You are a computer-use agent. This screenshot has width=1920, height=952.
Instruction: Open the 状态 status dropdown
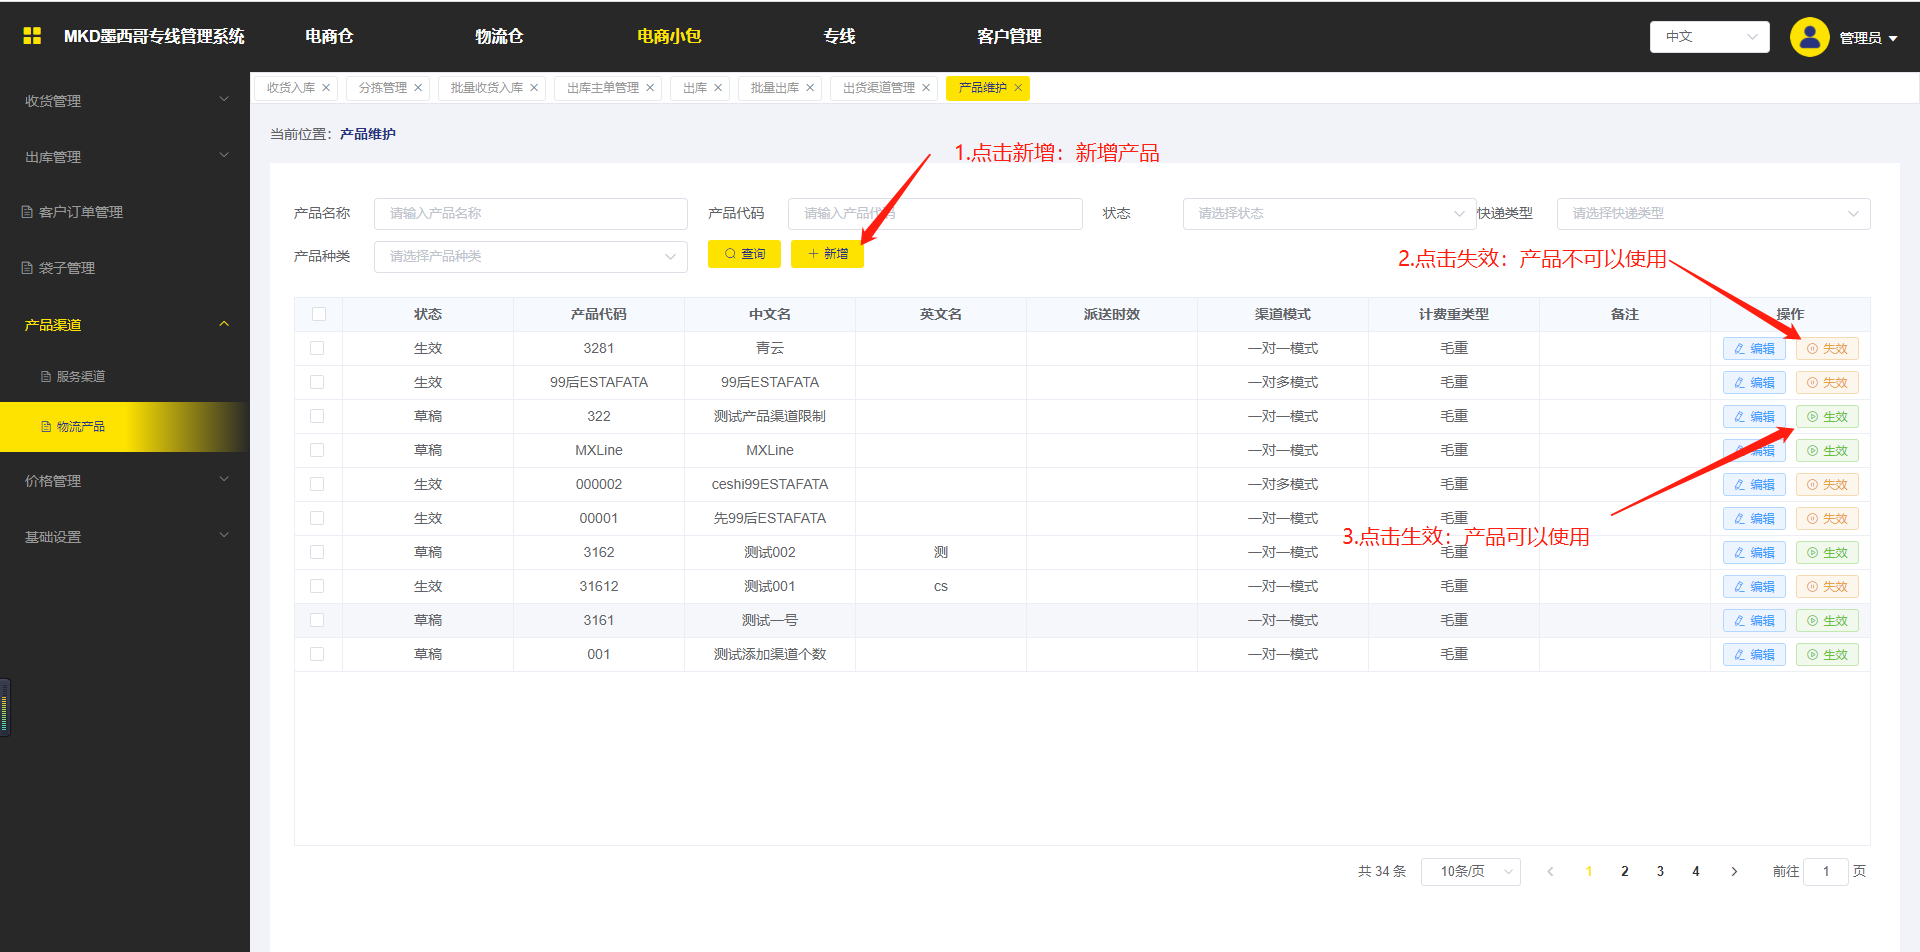(x=1329, y=214)
